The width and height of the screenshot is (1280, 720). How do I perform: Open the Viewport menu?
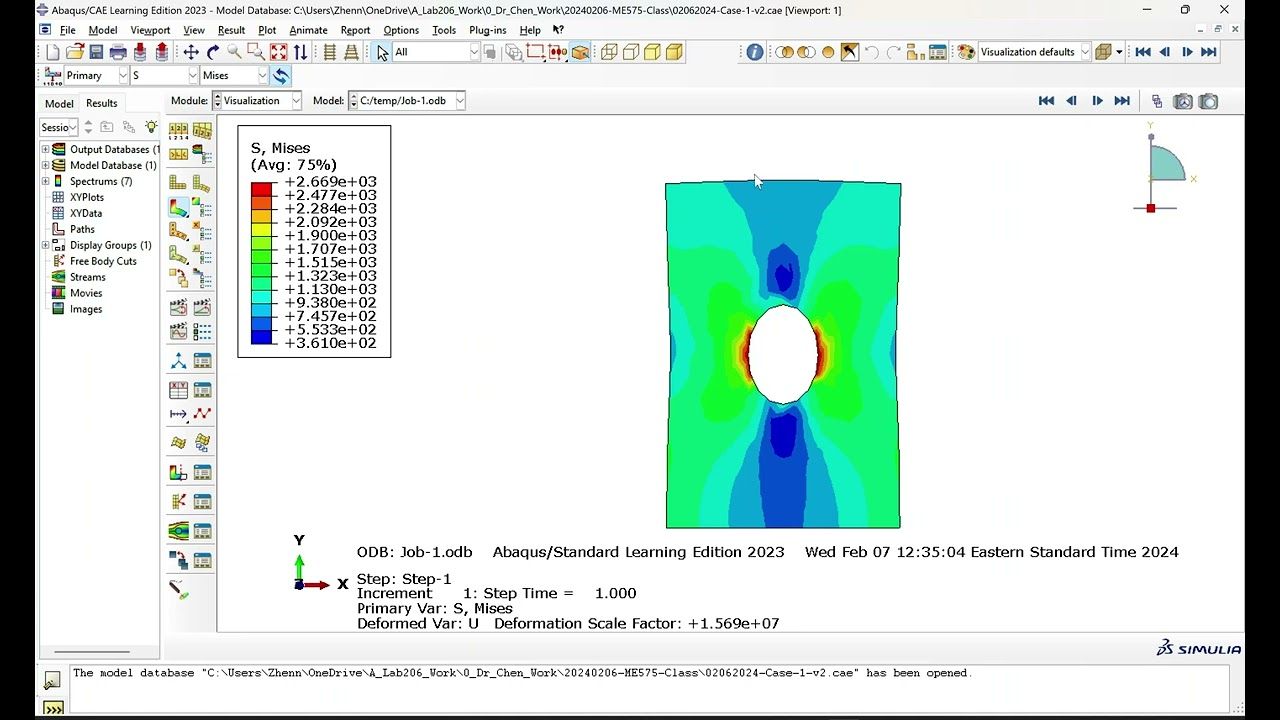point(150,30)
